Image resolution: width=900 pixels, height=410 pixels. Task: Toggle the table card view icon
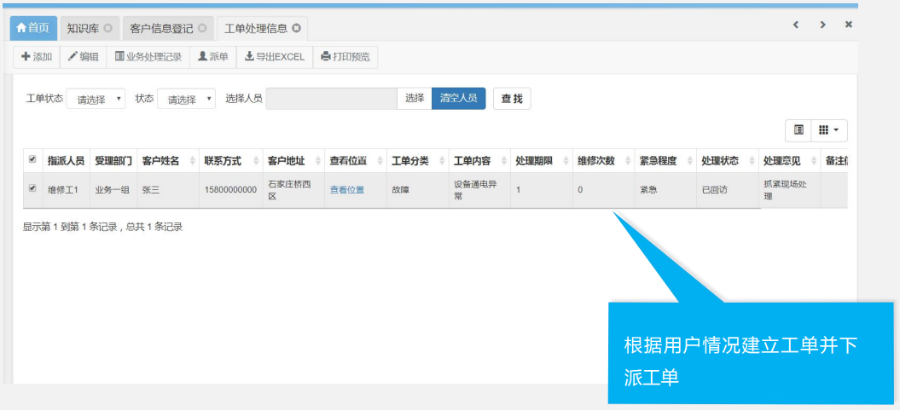[799, 130]
